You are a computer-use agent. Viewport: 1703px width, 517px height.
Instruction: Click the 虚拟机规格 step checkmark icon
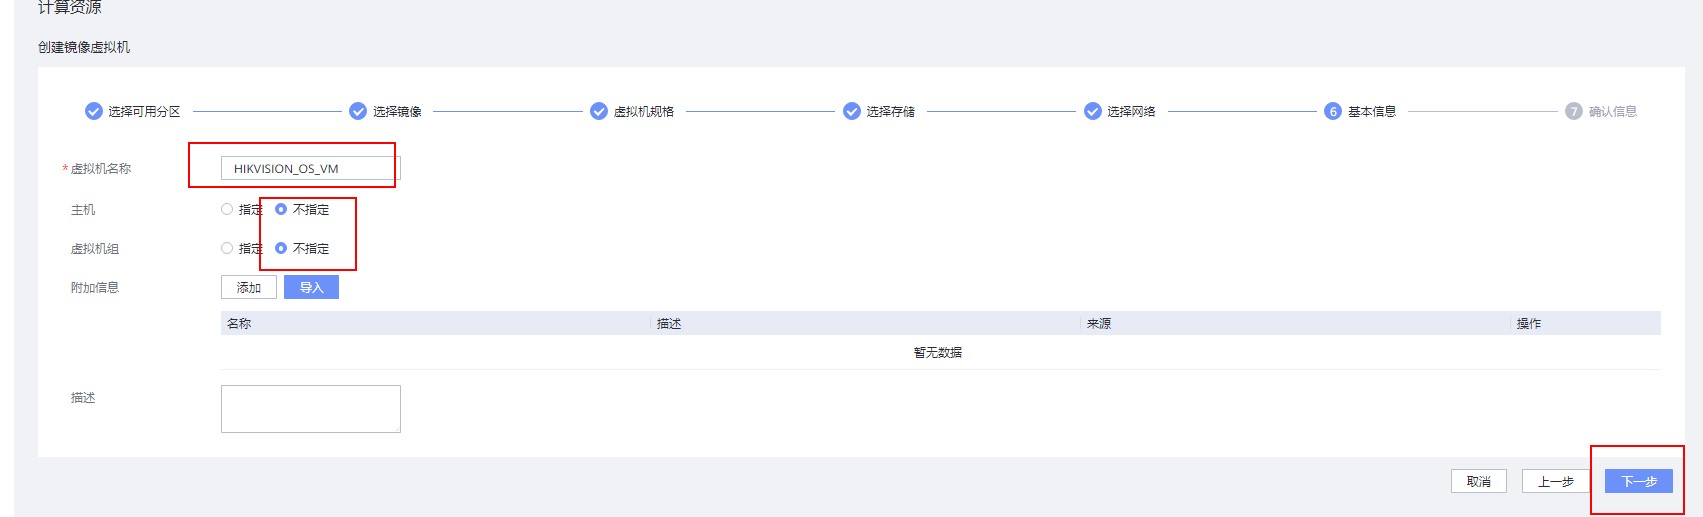[599, 111]
